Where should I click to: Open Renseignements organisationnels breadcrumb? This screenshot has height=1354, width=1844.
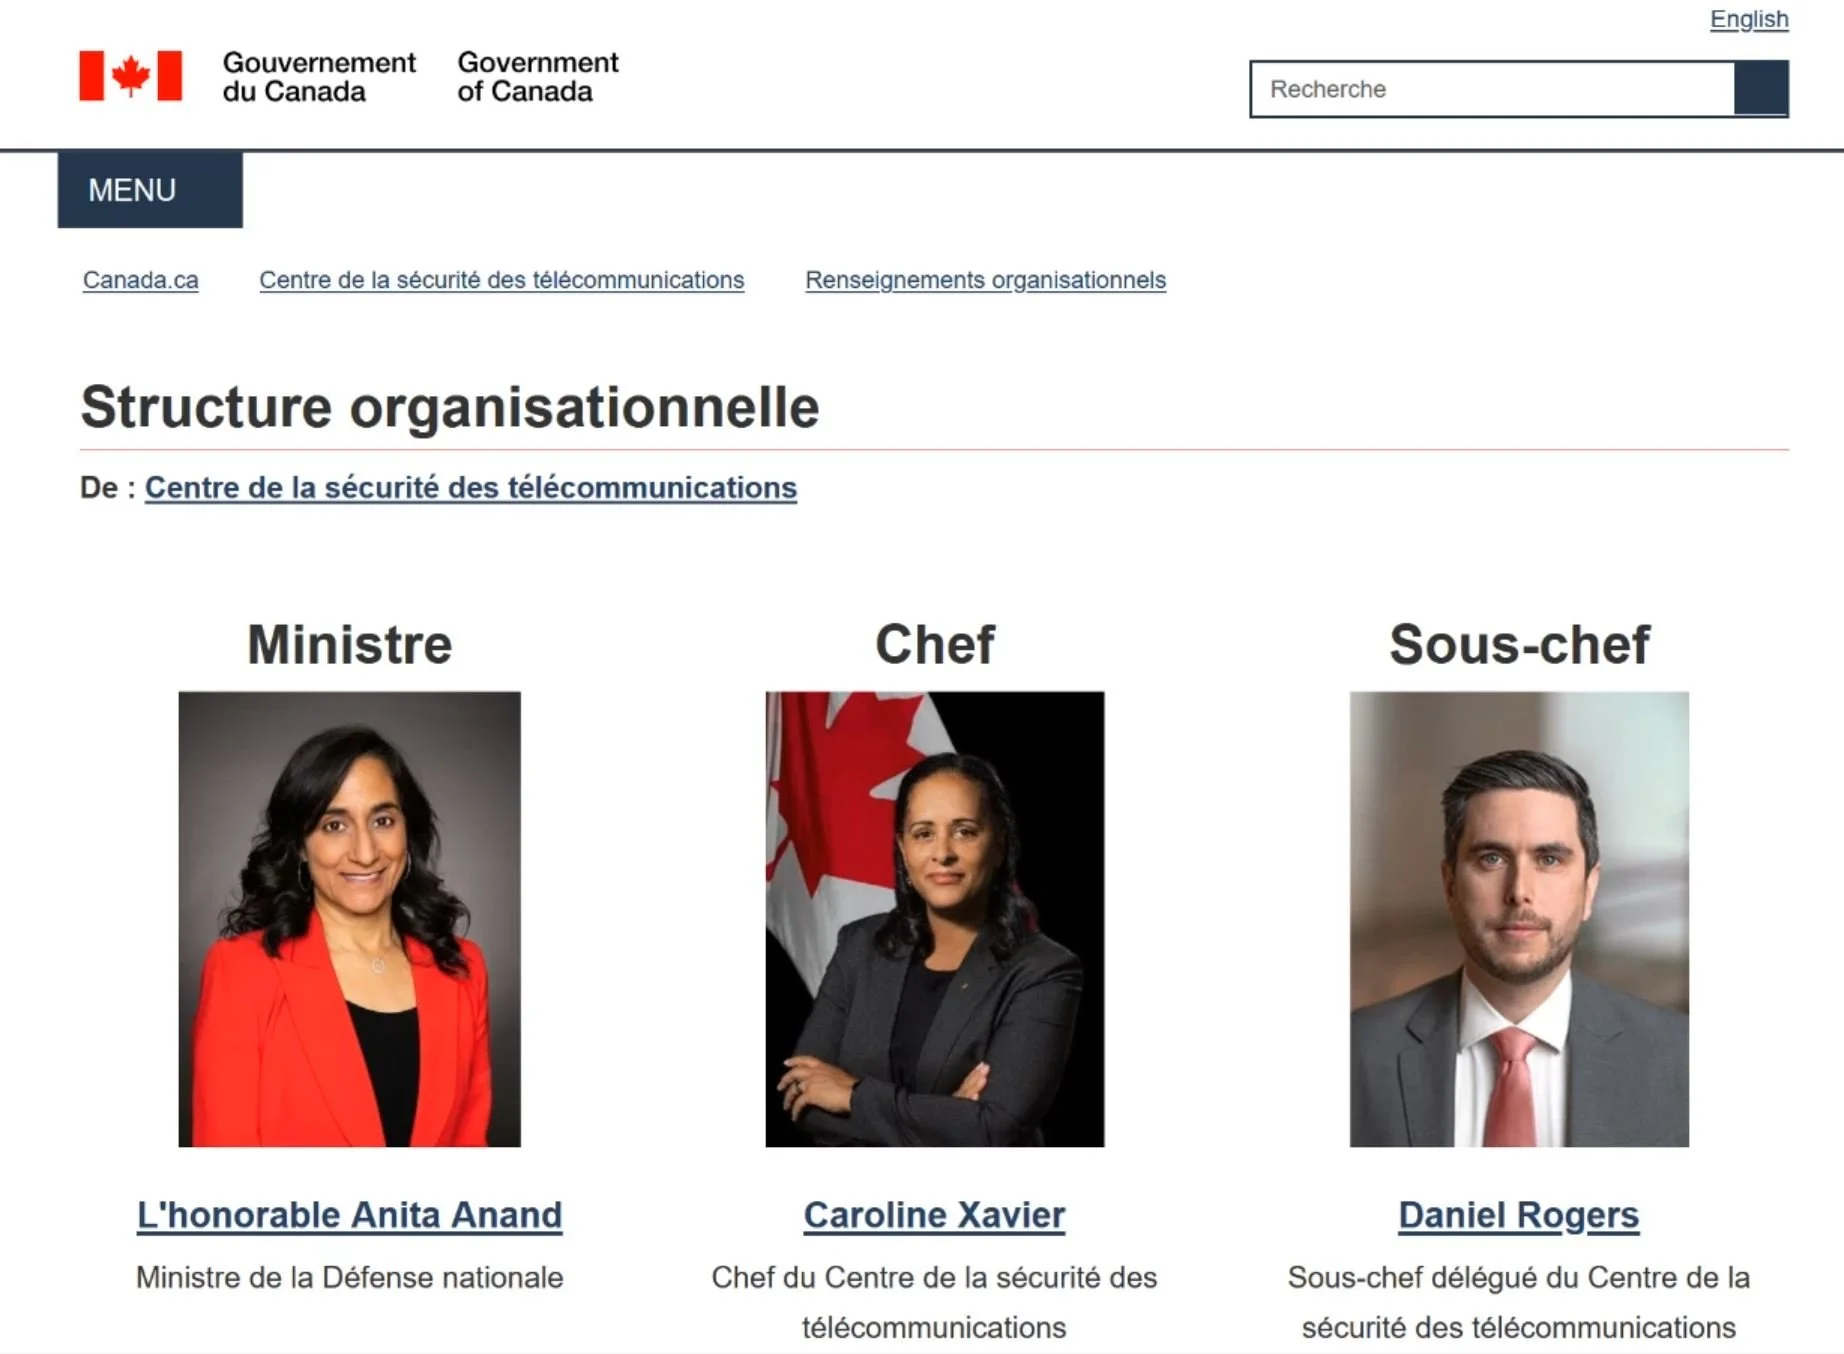[986, 280]
